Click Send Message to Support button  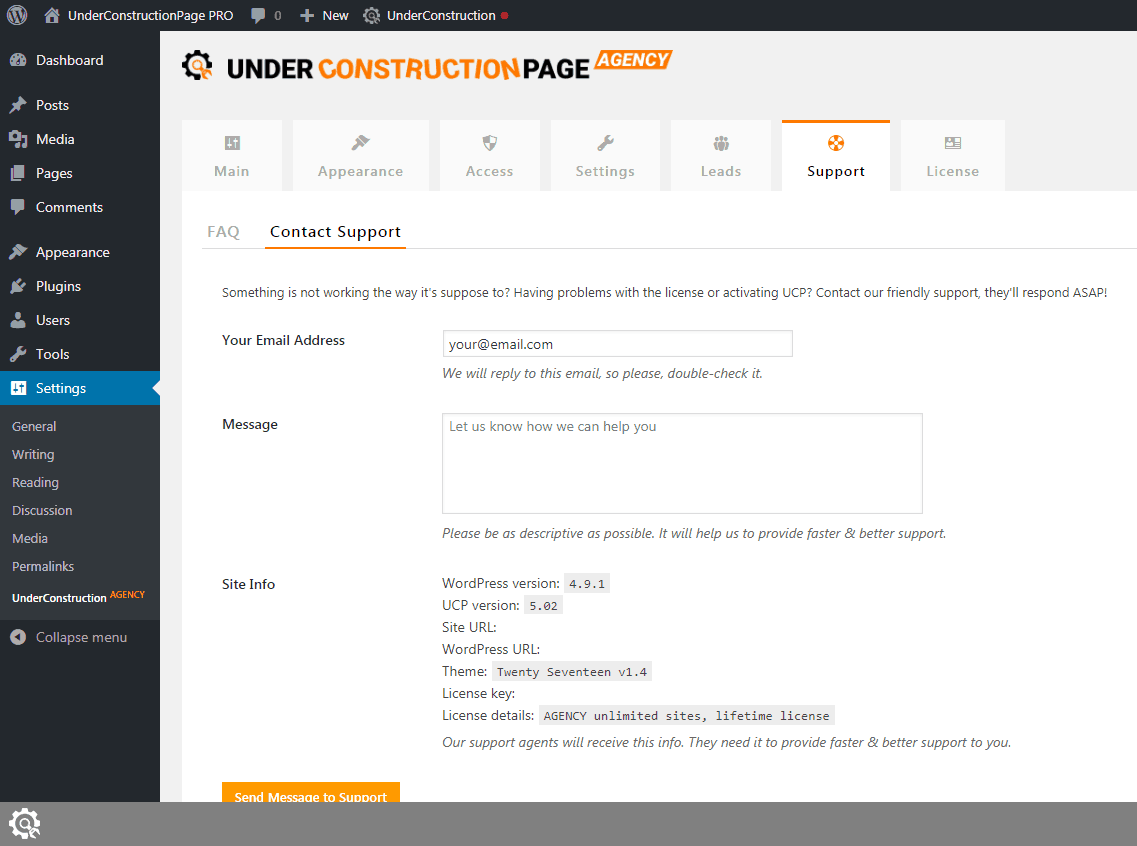pyautogui.click(x=310, y=792)
